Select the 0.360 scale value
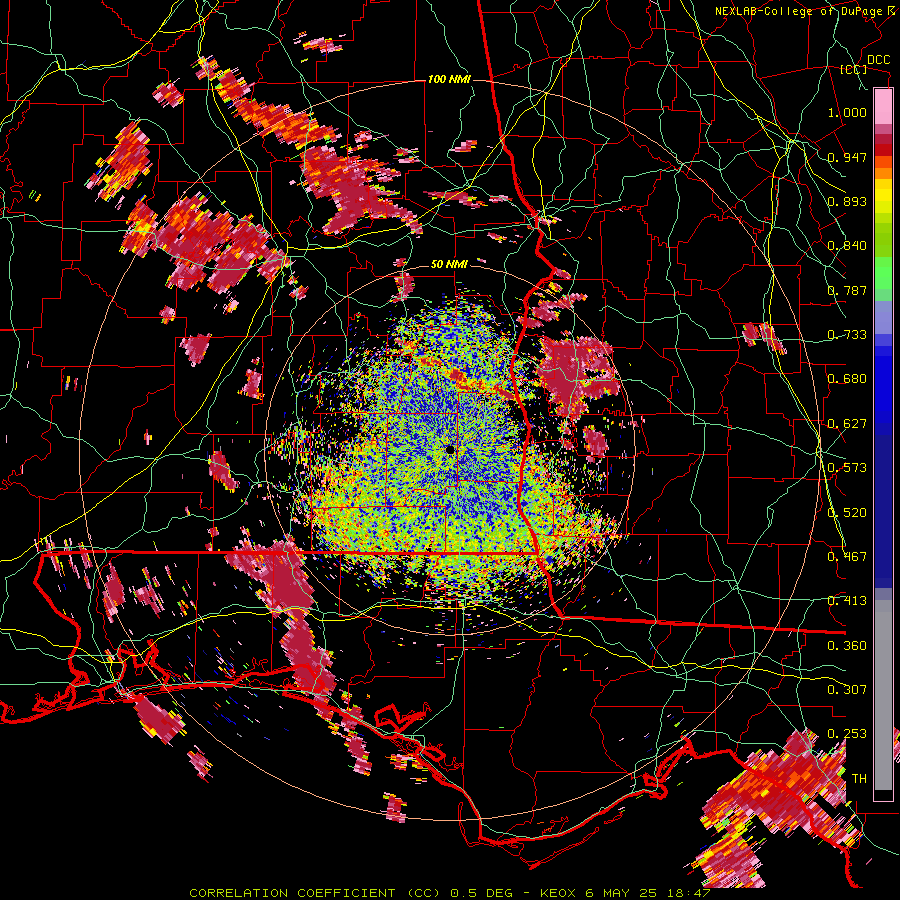900x900 pixels. pos(847,645)
